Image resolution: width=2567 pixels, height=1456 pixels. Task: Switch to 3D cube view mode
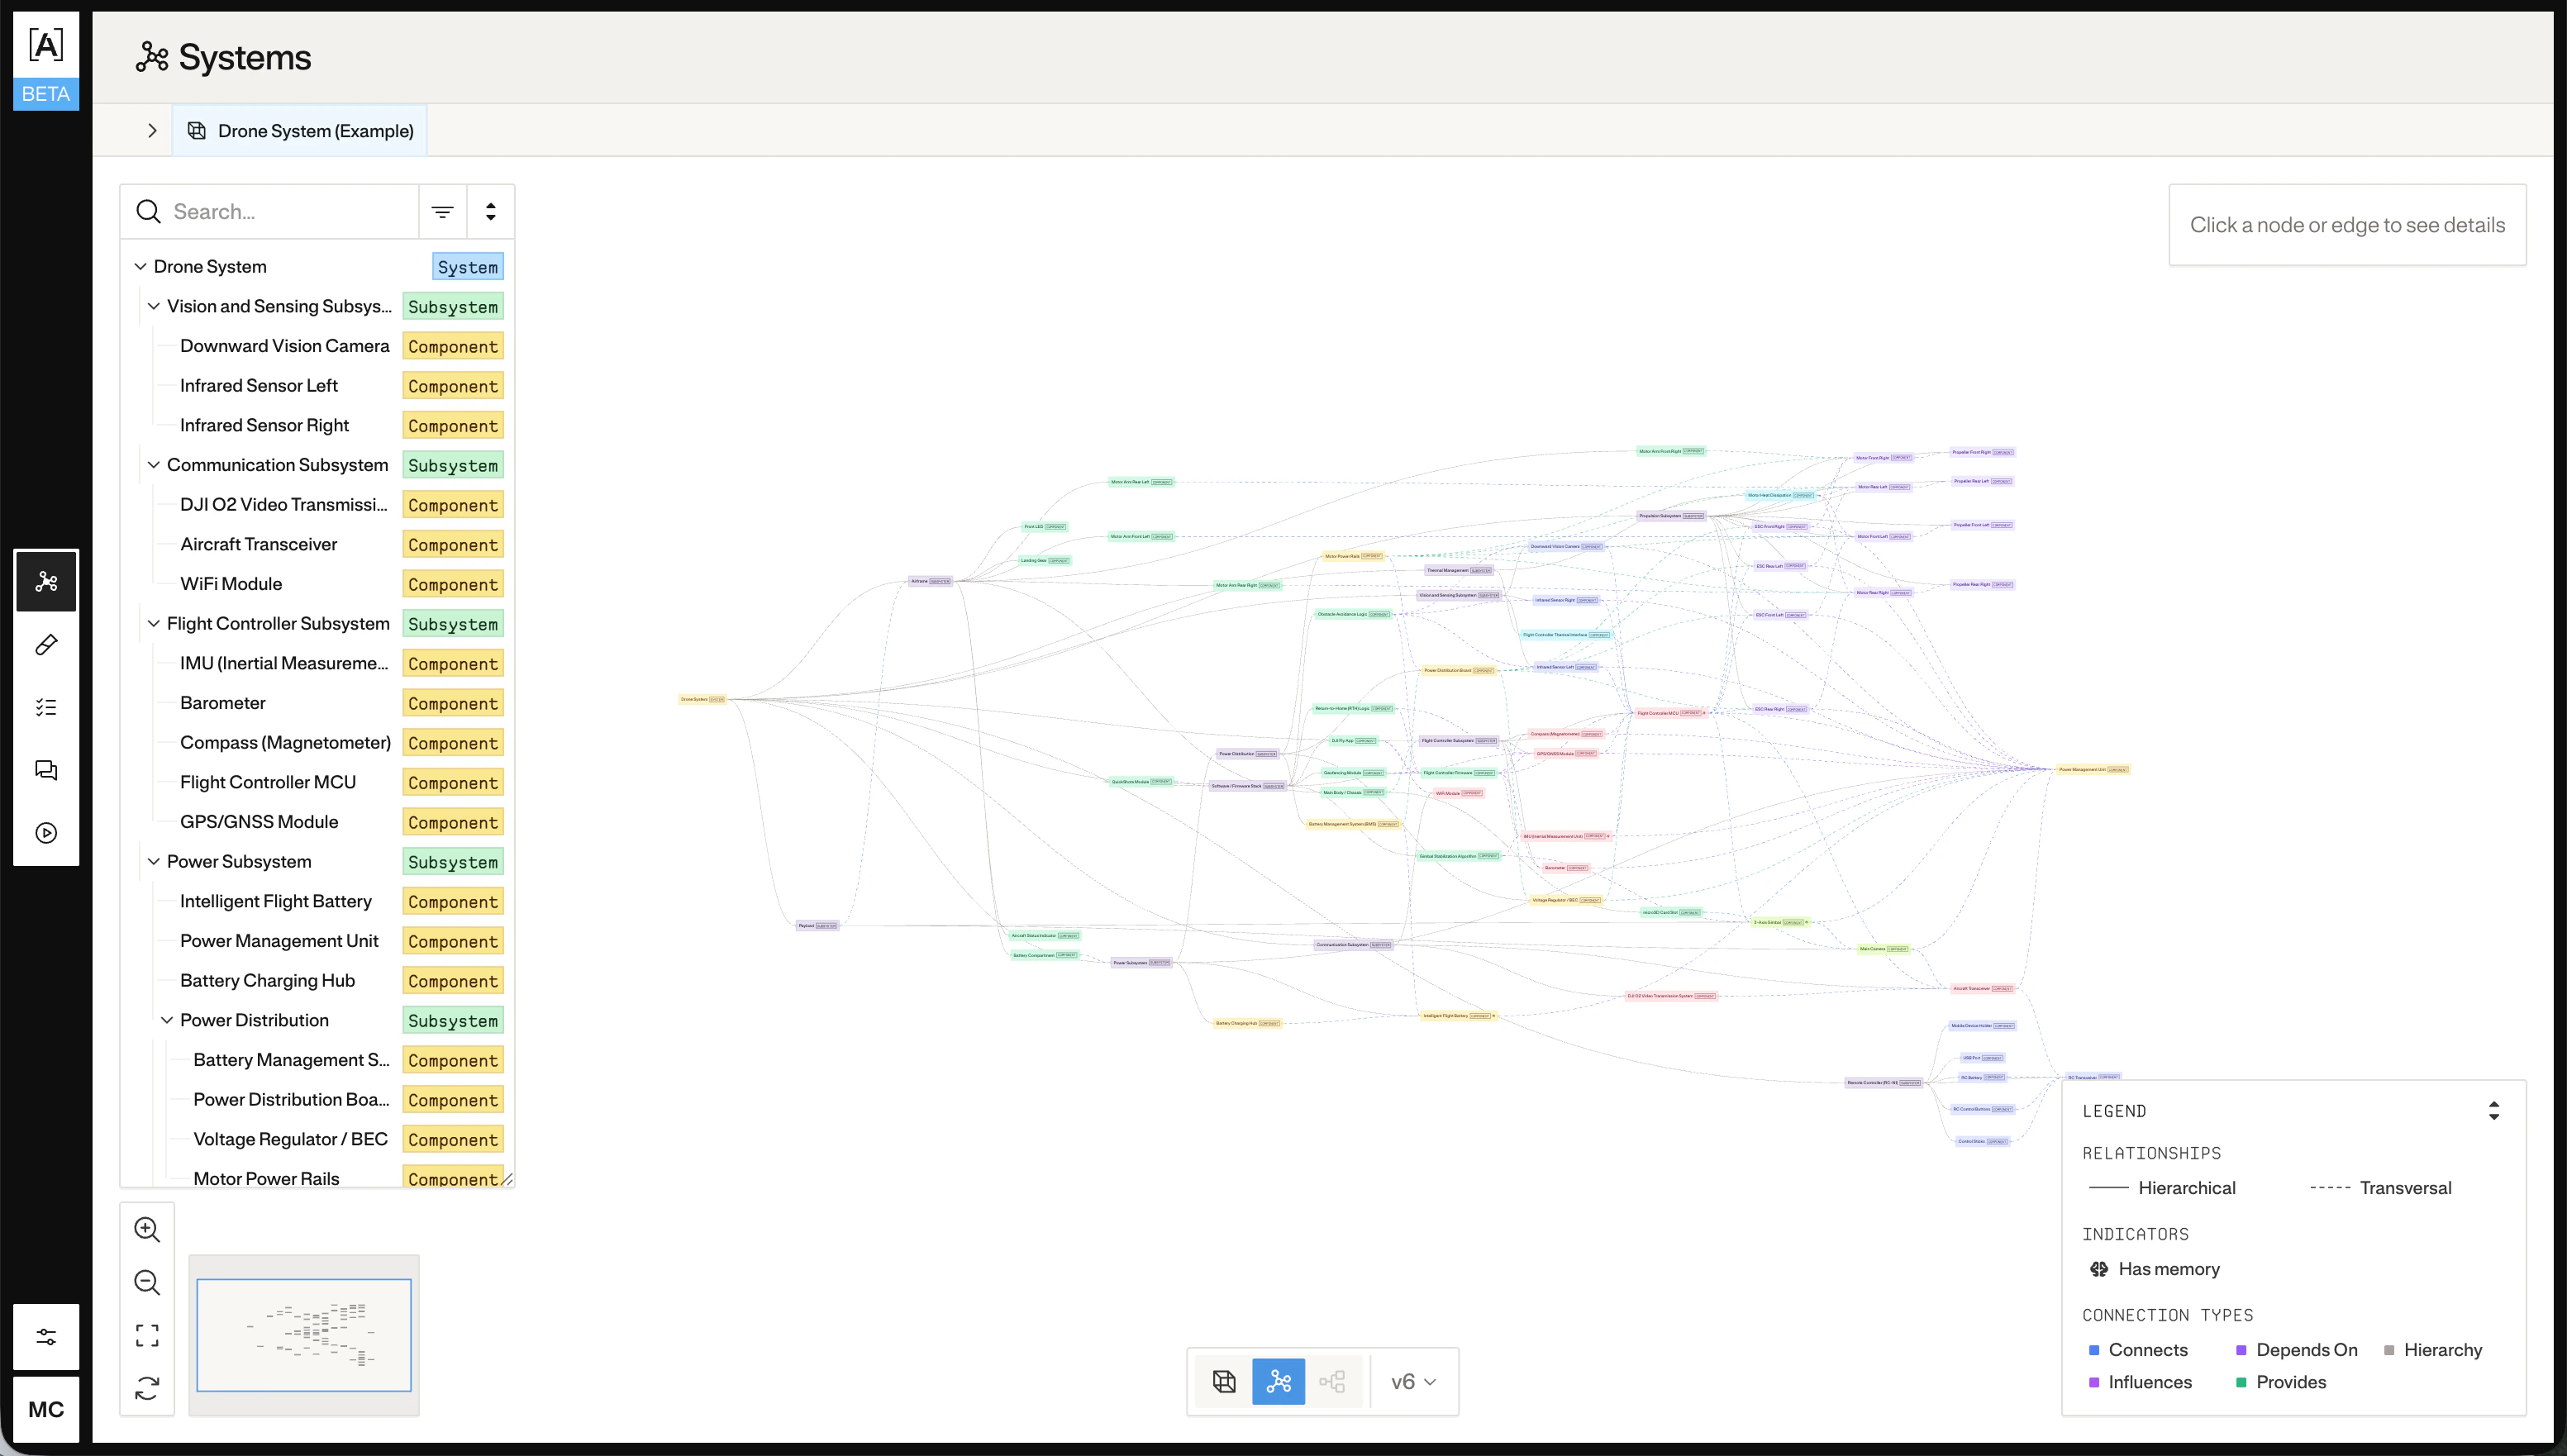1223,1381
